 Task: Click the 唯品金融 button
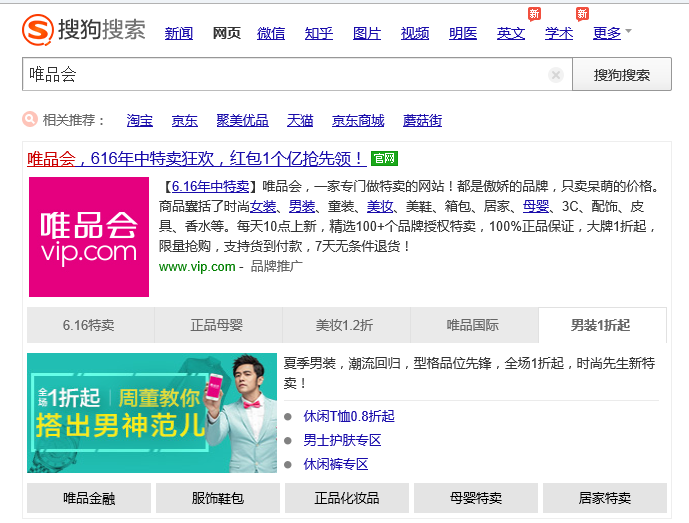click(89, 497)
